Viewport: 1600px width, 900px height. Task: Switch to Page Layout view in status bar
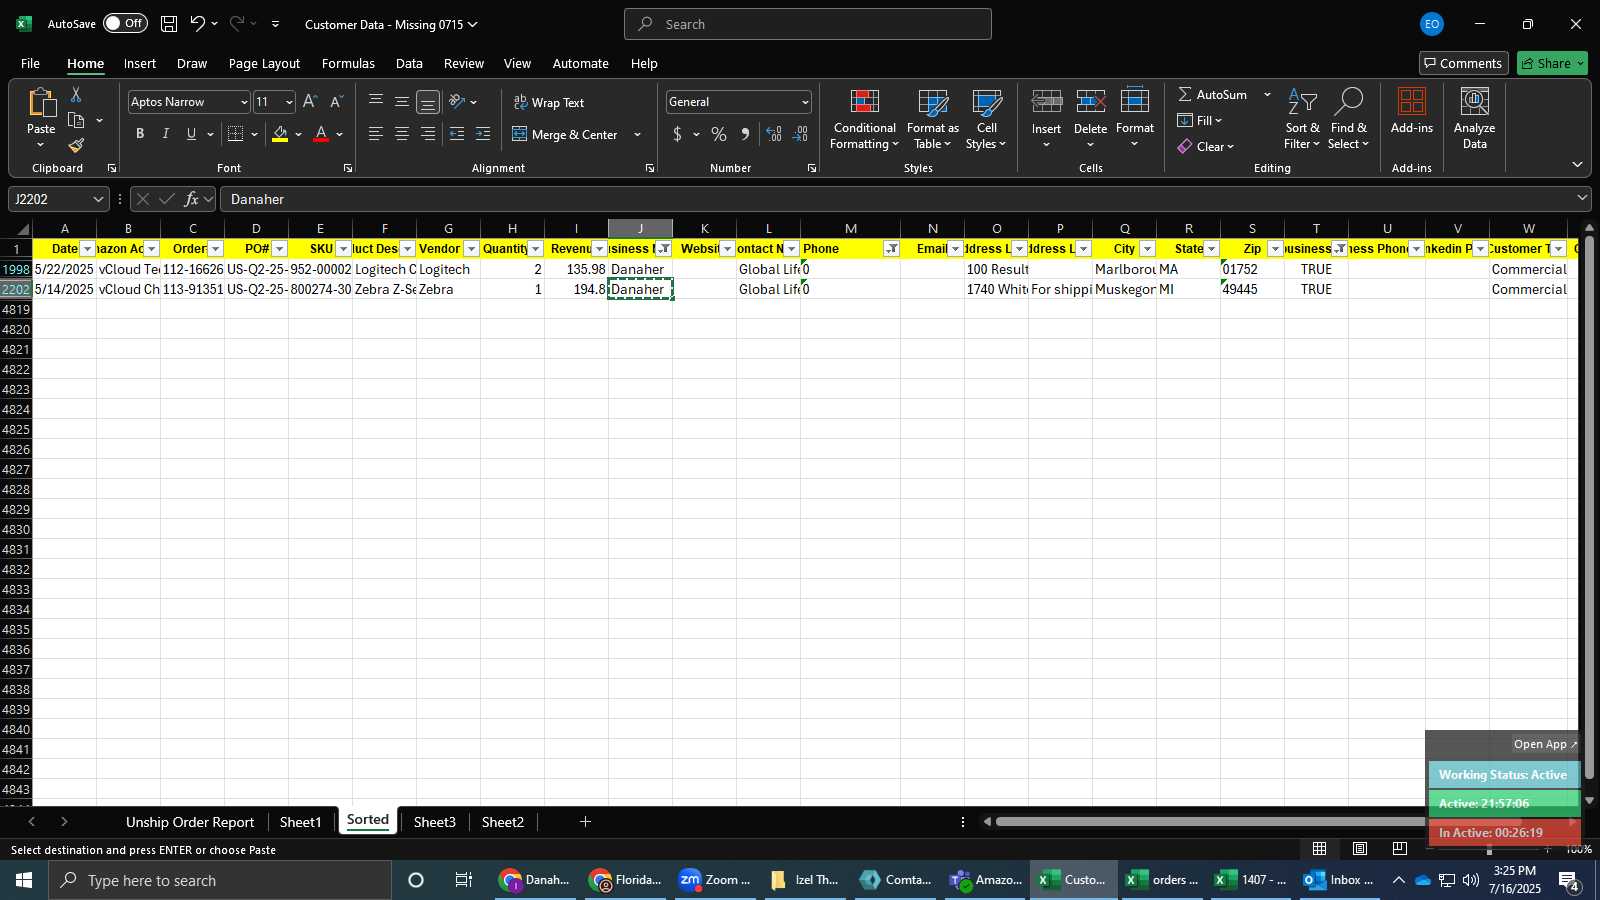pyautogui.click(x=1360, y=848)
